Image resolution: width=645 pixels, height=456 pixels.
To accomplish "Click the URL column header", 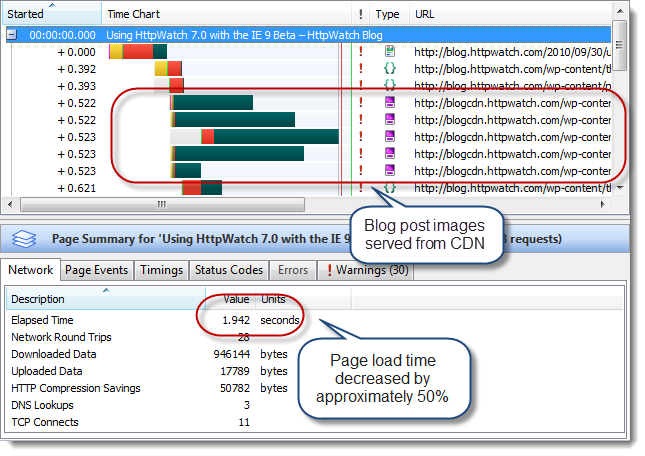I will [x=510, y=14].
